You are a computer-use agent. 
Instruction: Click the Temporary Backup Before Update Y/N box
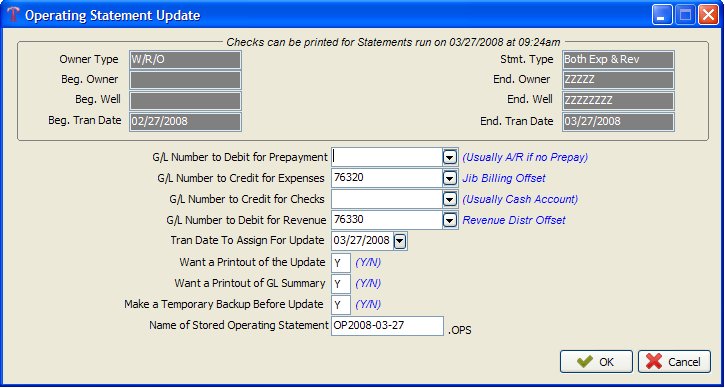(341, 305)
